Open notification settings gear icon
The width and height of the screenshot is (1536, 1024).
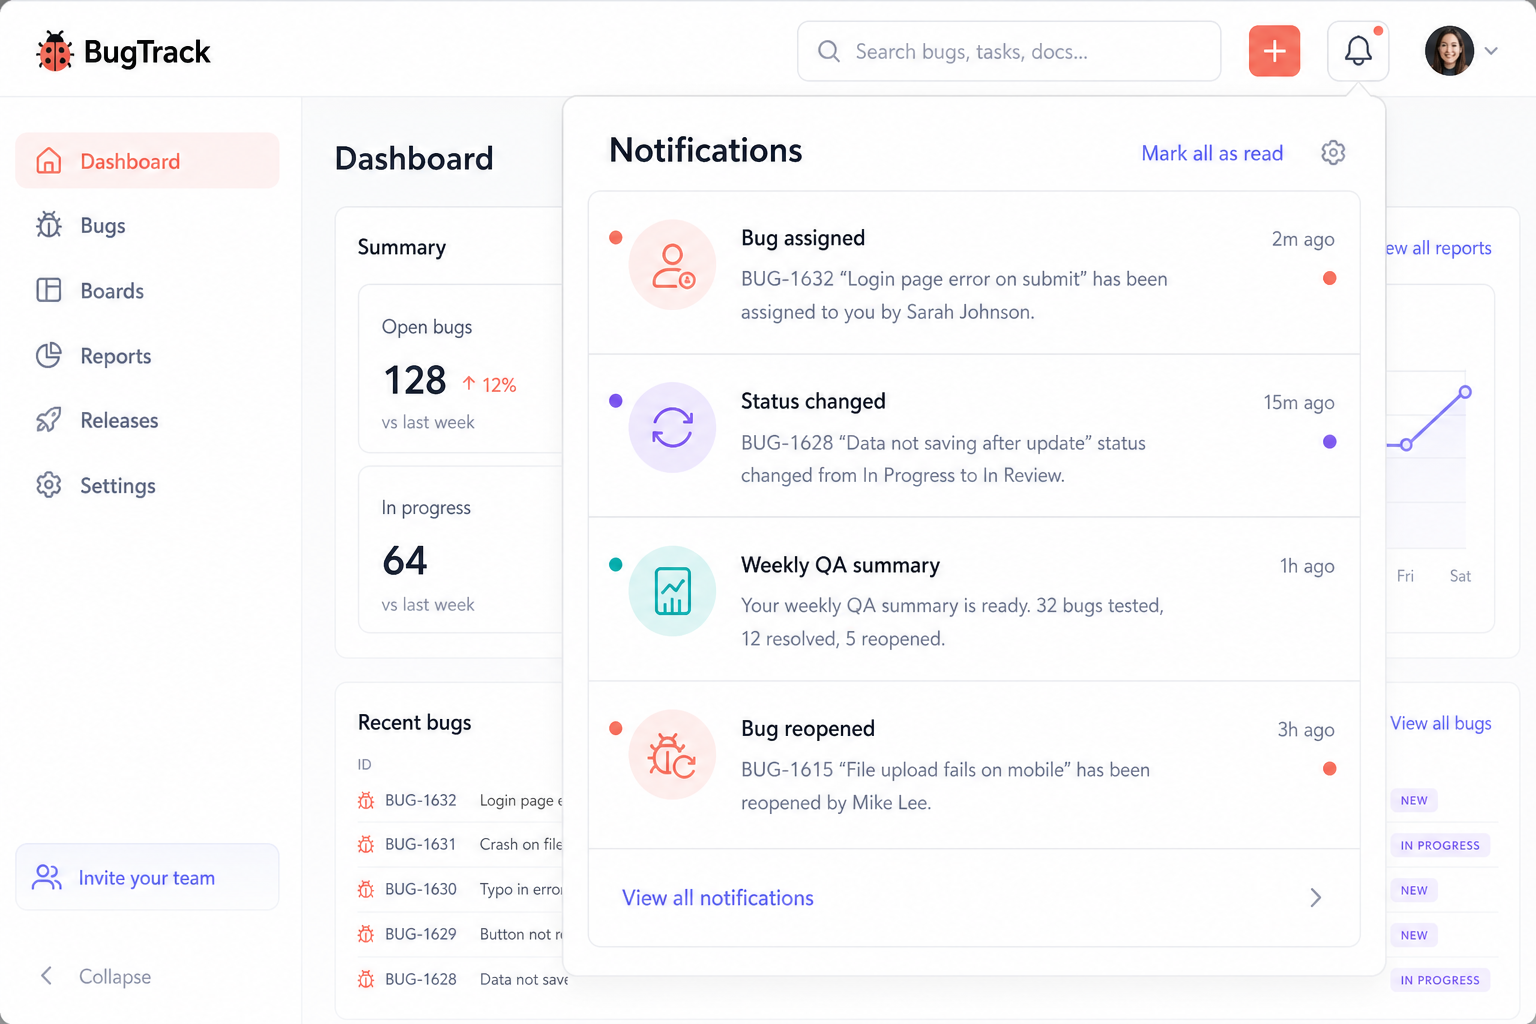pyautogui.click(x=1333, y=152)
